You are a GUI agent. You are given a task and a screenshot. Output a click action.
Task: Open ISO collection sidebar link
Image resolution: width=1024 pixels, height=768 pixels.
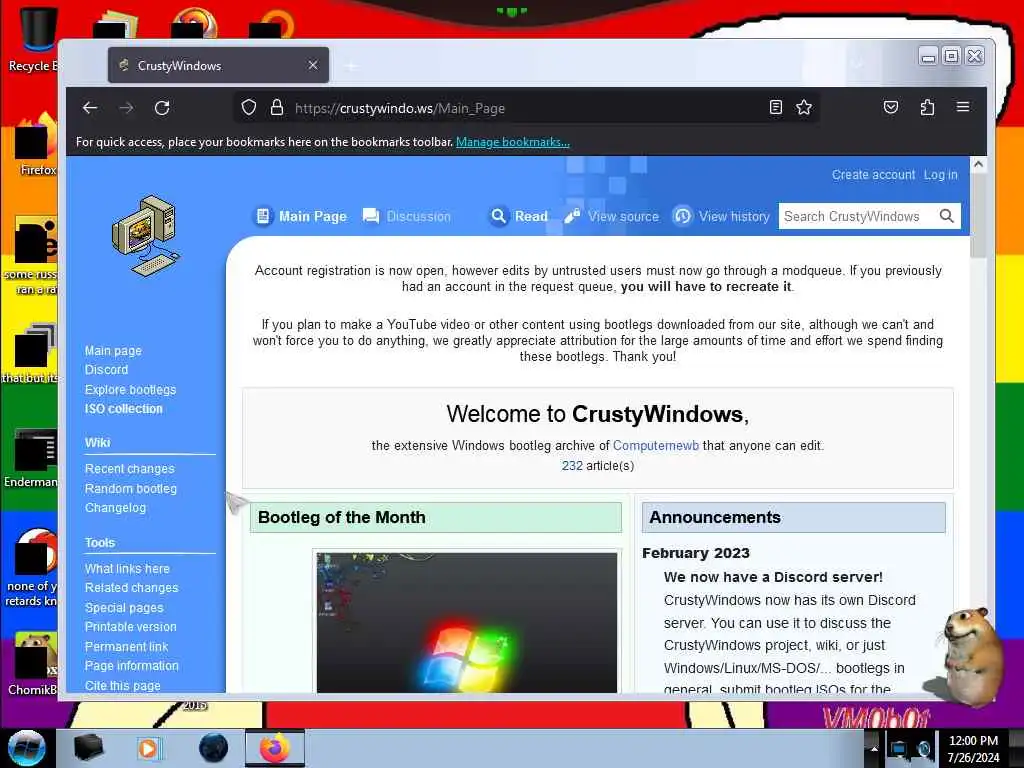(123, 409)
